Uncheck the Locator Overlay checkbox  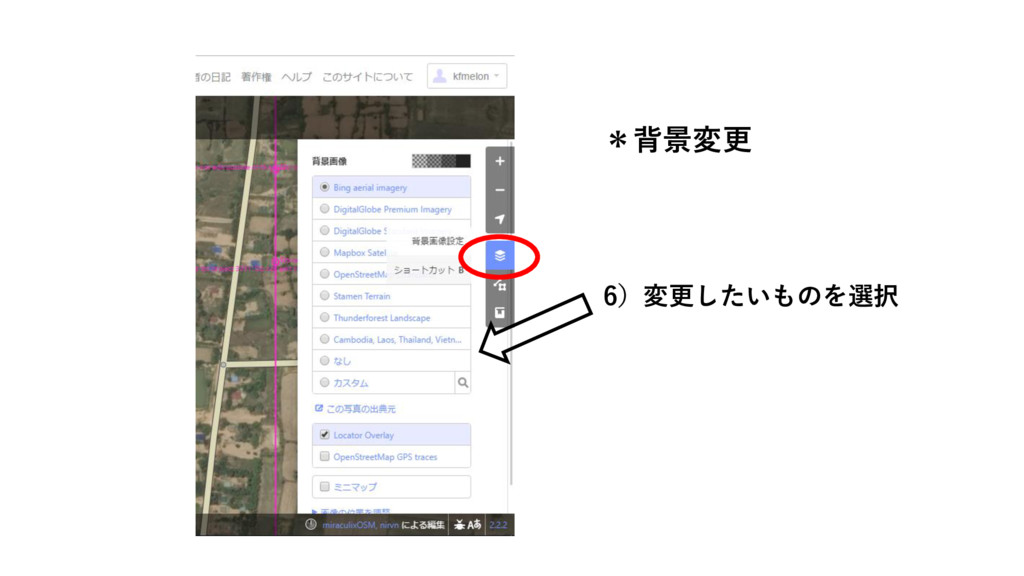pyautogui.click(x=325, y=435)
